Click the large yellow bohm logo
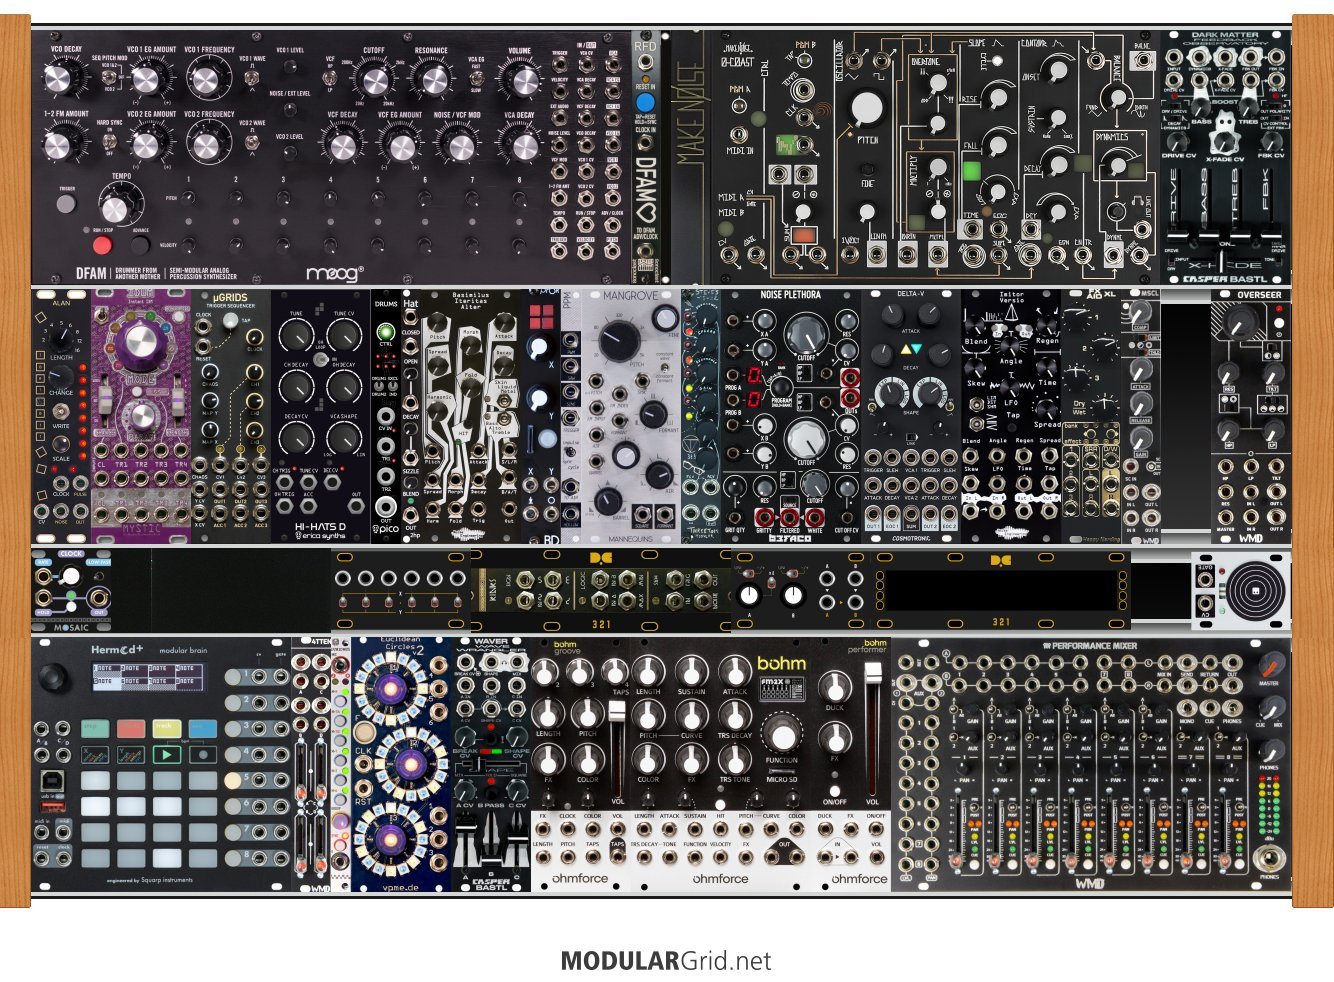 tap(781, 663)
